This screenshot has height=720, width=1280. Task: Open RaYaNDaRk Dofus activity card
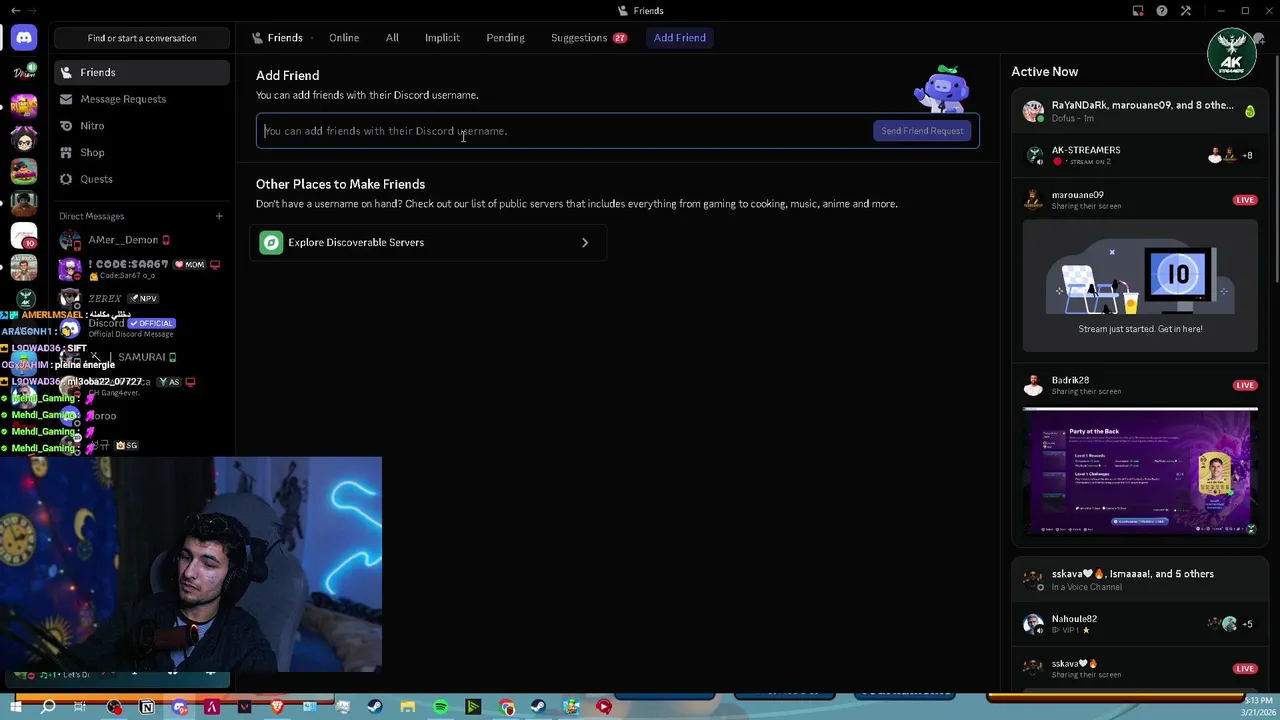tap(1140, 111)
